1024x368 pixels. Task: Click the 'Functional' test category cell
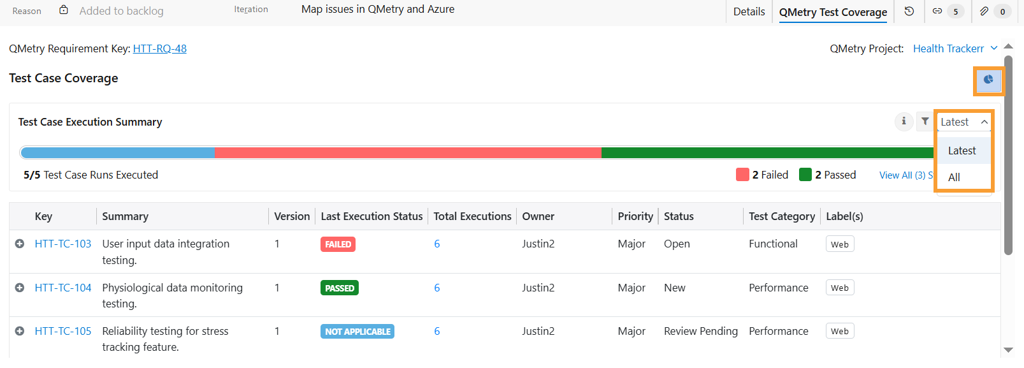(773, 243)
